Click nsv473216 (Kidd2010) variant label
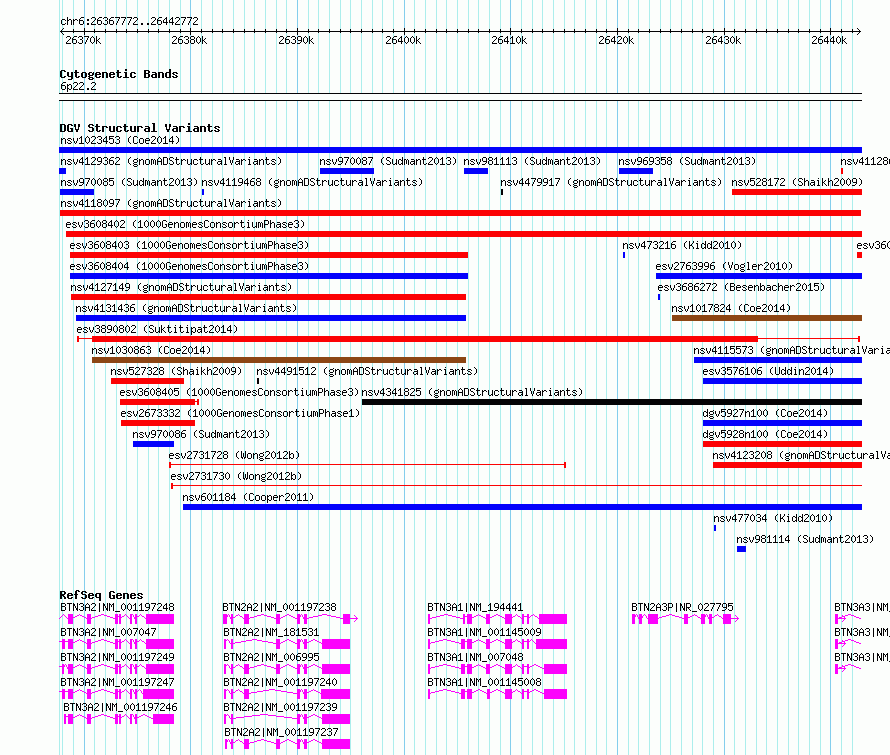Screen dimensions: 890x755 682,245
